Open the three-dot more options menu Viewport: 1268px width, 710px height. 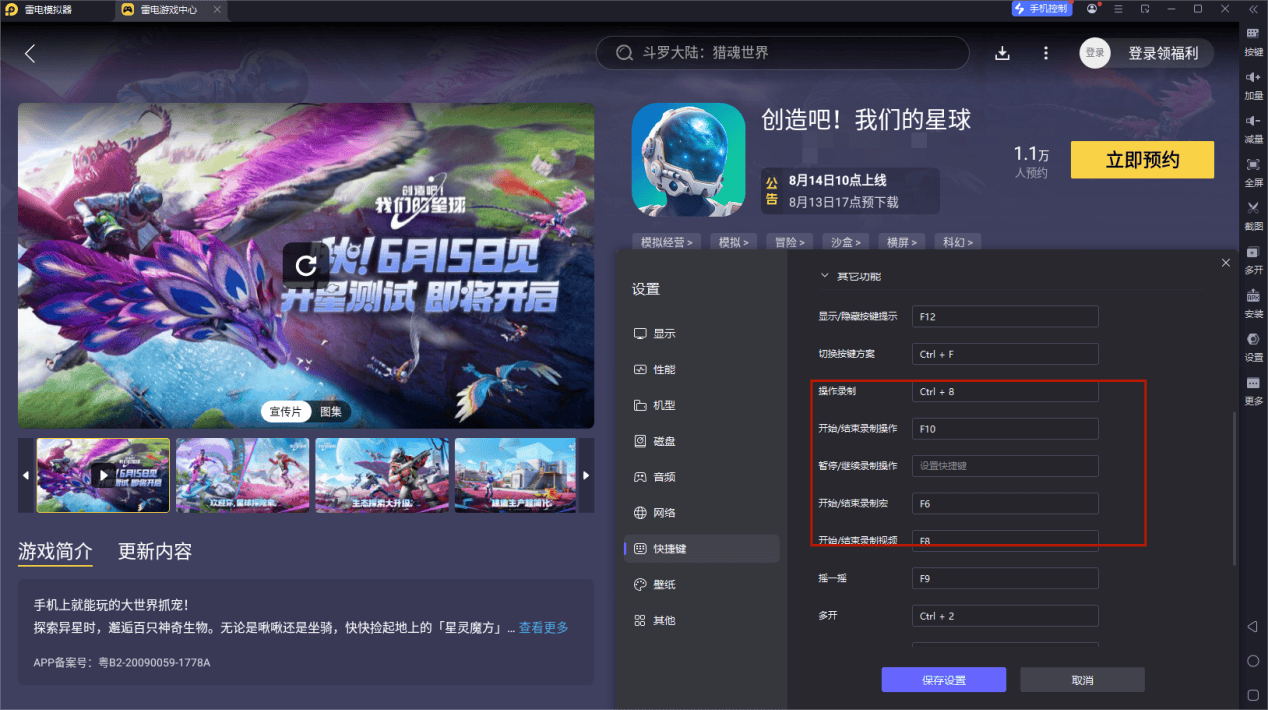click(1046, 53)
